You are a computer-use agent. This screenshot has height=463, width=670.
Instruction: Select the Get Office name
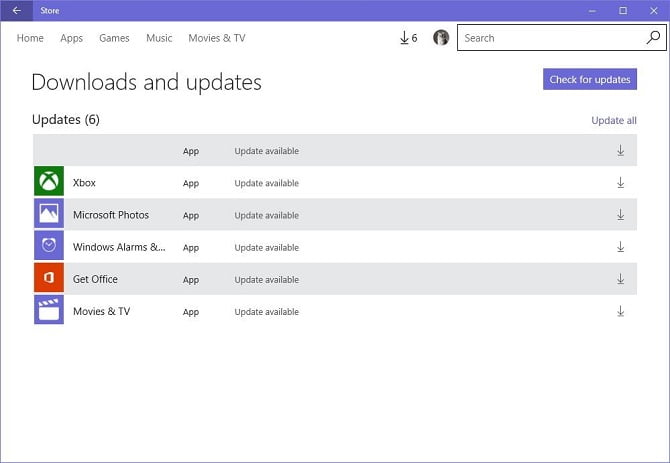pos(95,279)
